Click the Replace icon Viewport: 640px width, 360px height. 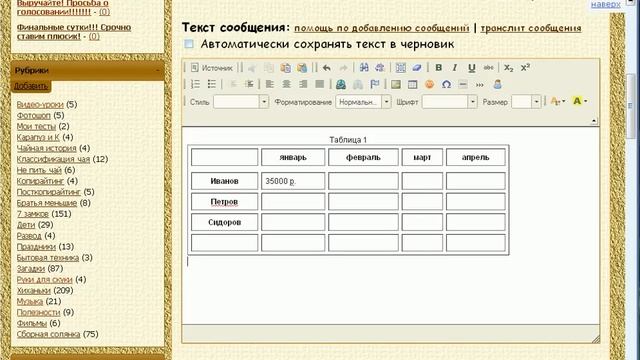(x=380, y=68)
